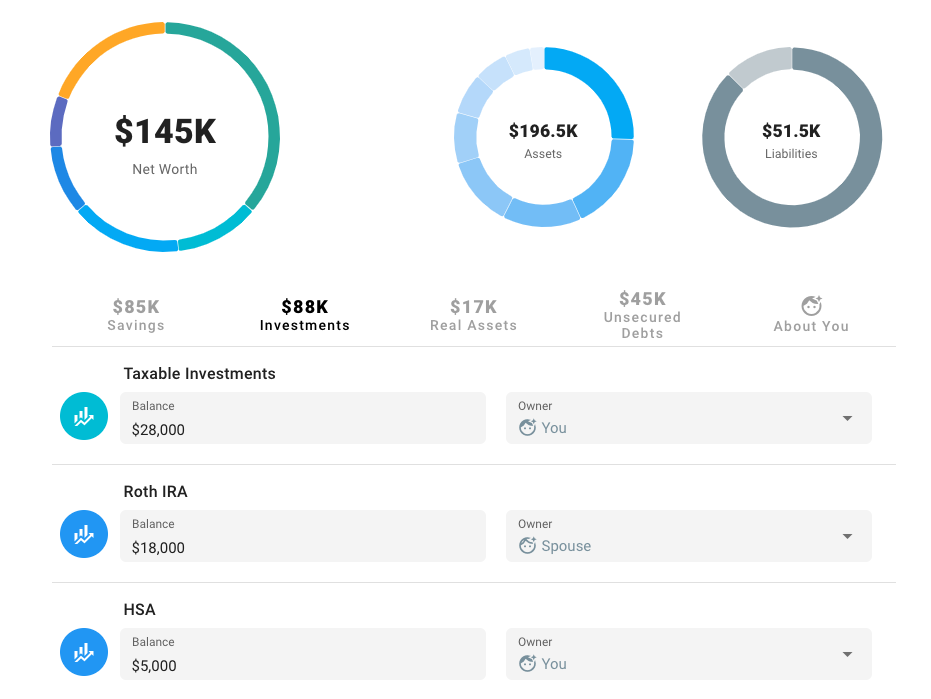
Task: Open the Real Assets tab
Action: [x=473, y=315]
